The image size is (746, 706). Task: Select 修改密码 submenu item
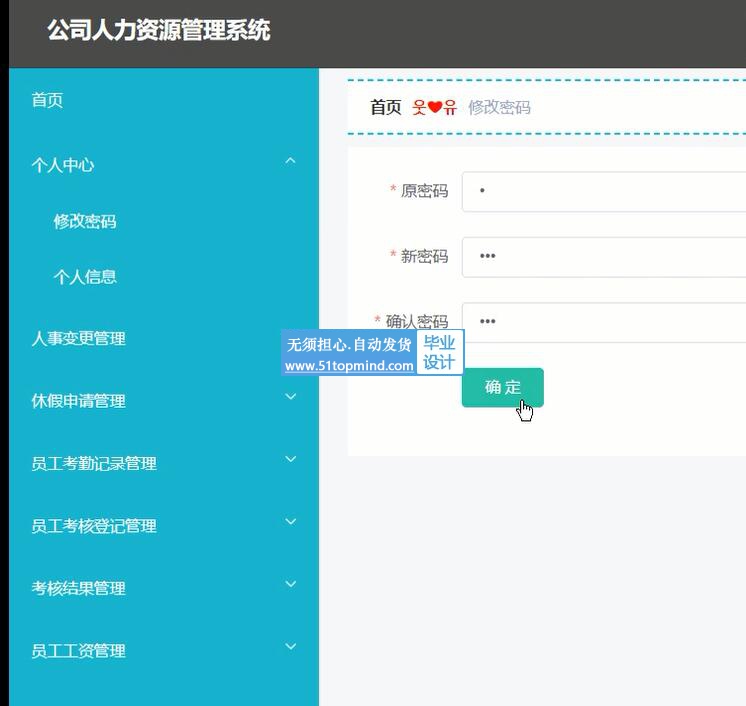85,221
